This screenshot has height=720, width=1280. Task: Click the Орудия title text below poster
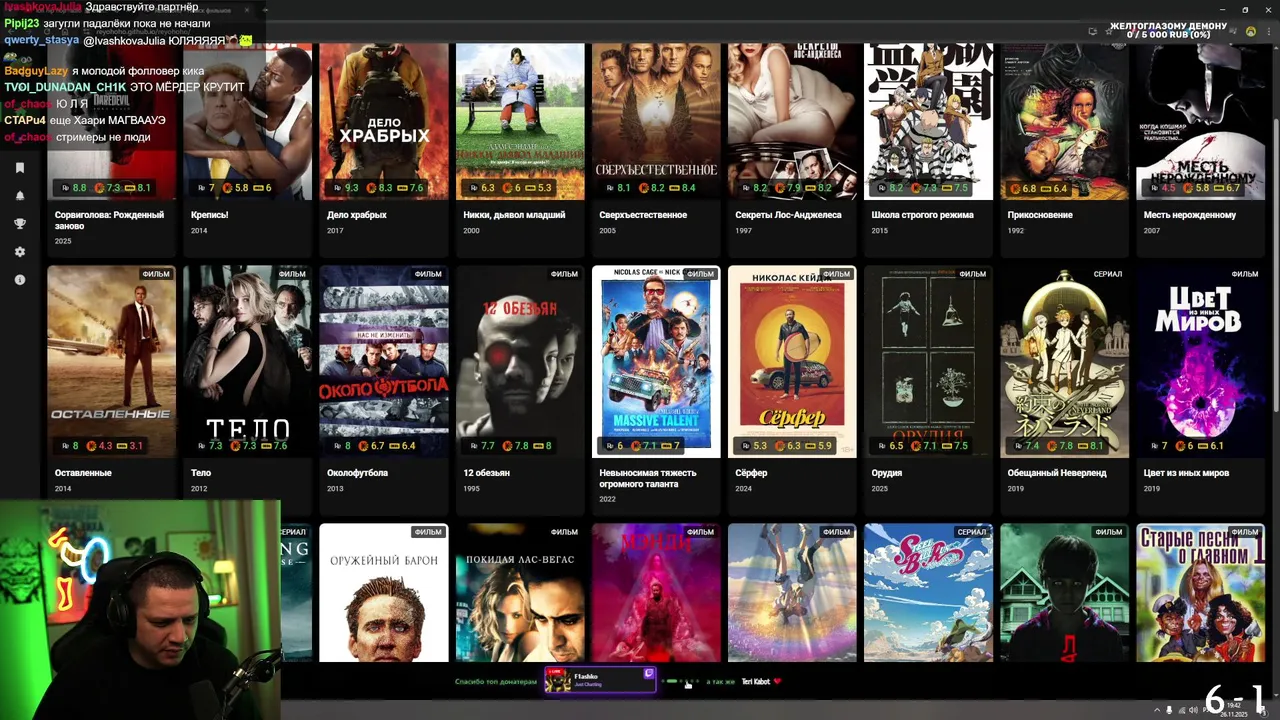coord(886,473)
